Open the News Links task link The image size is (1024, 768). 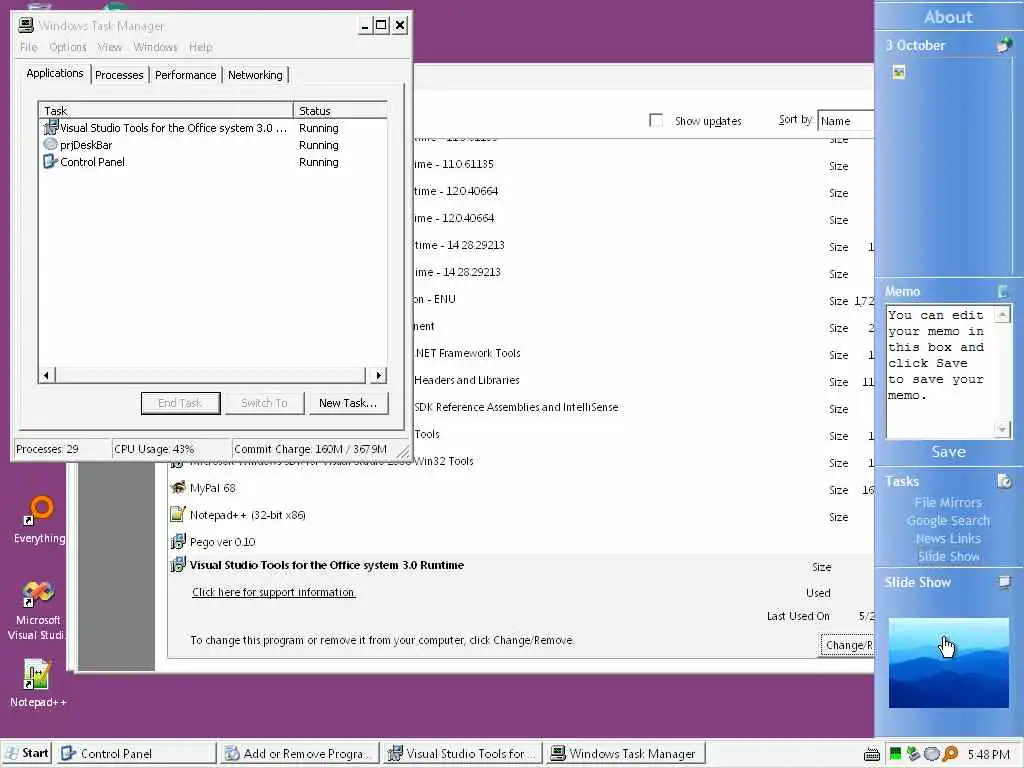tap(948, 538)
